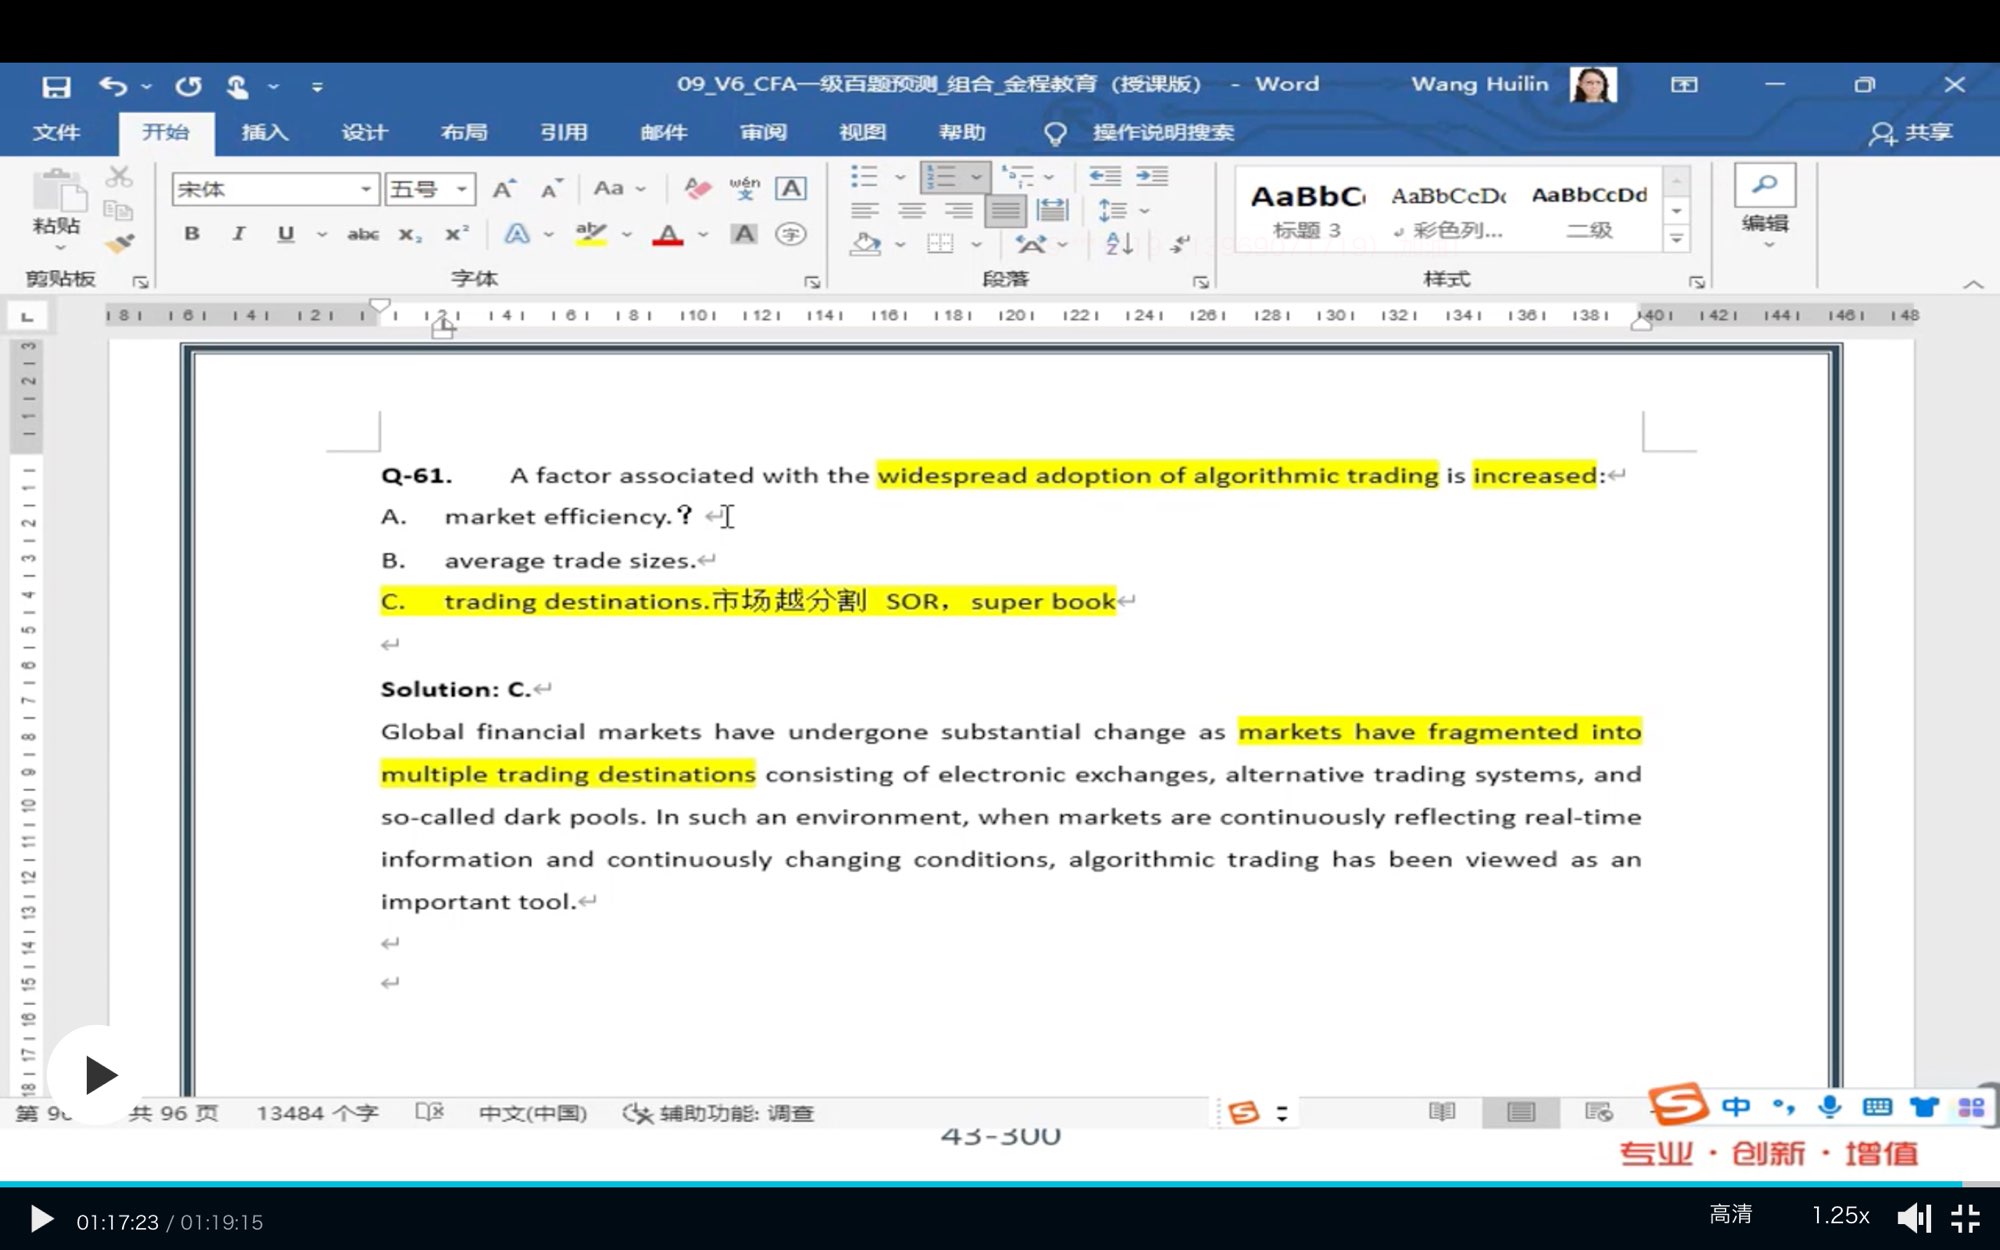Click the Increase indent icon
2000x1250 pixels.
[1152, 177]
